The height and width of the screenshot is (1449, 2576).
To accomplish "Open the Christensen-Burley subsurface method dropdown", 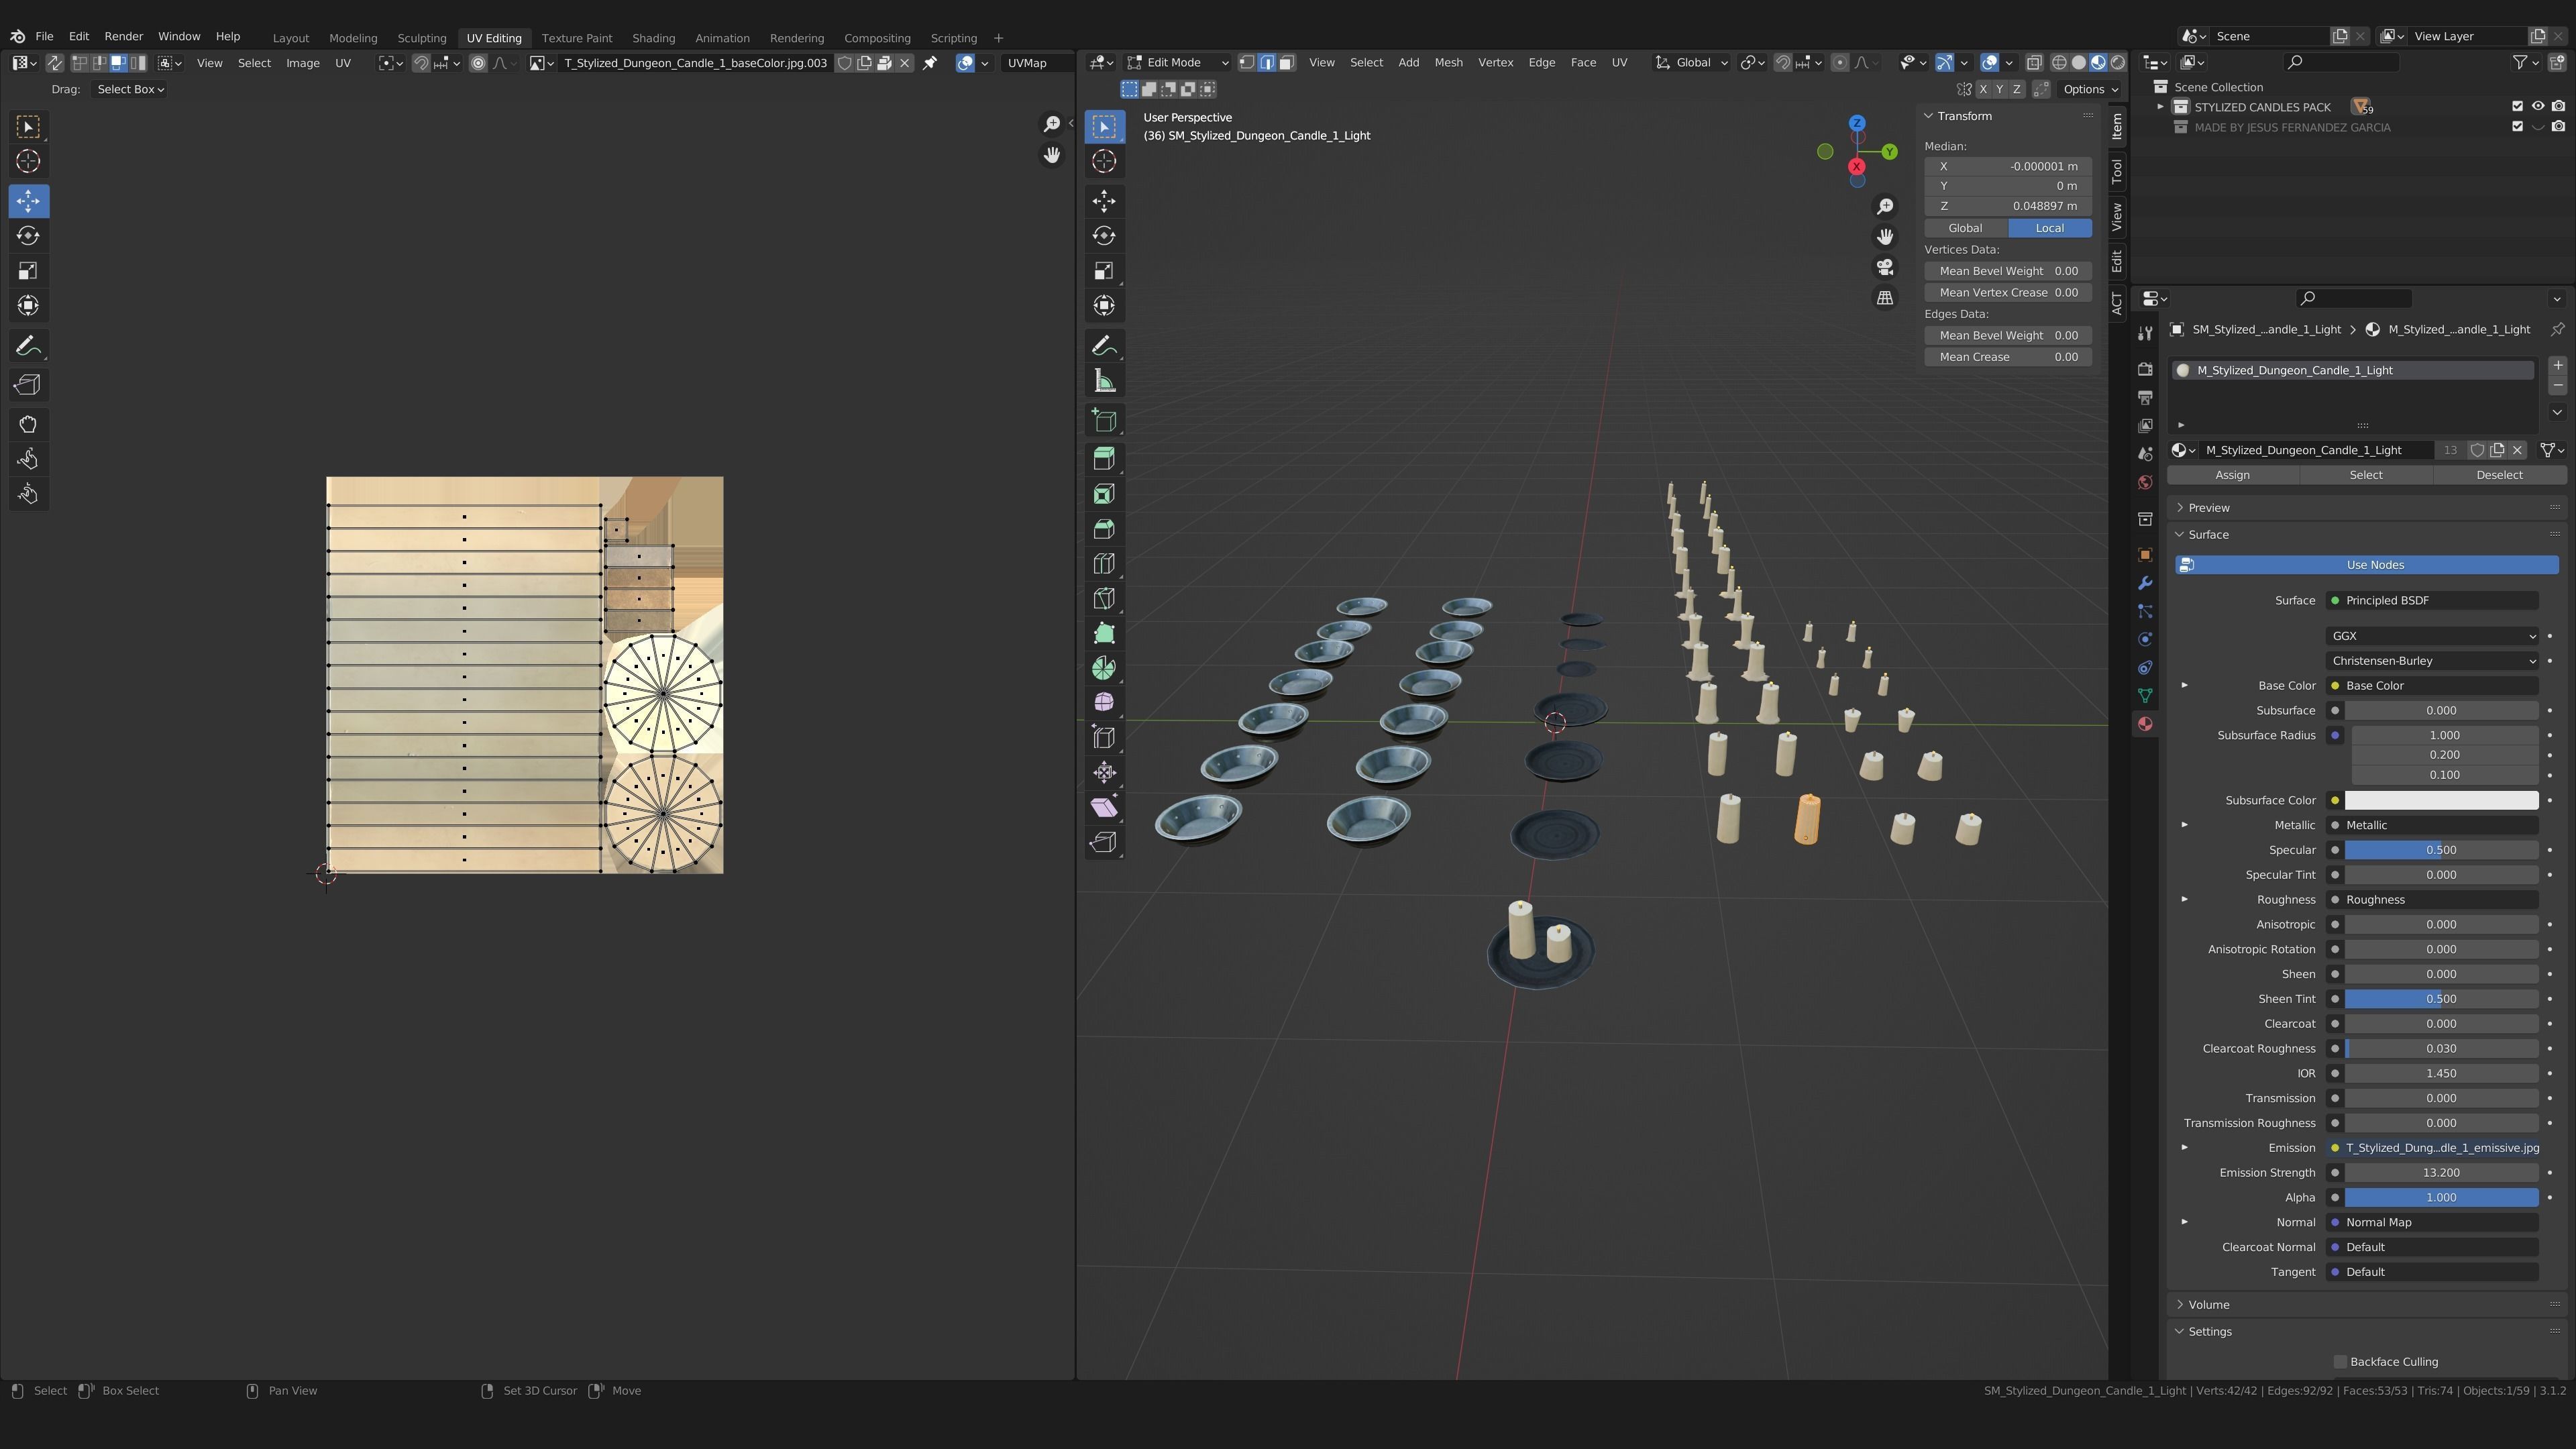I will (2431, 660).
